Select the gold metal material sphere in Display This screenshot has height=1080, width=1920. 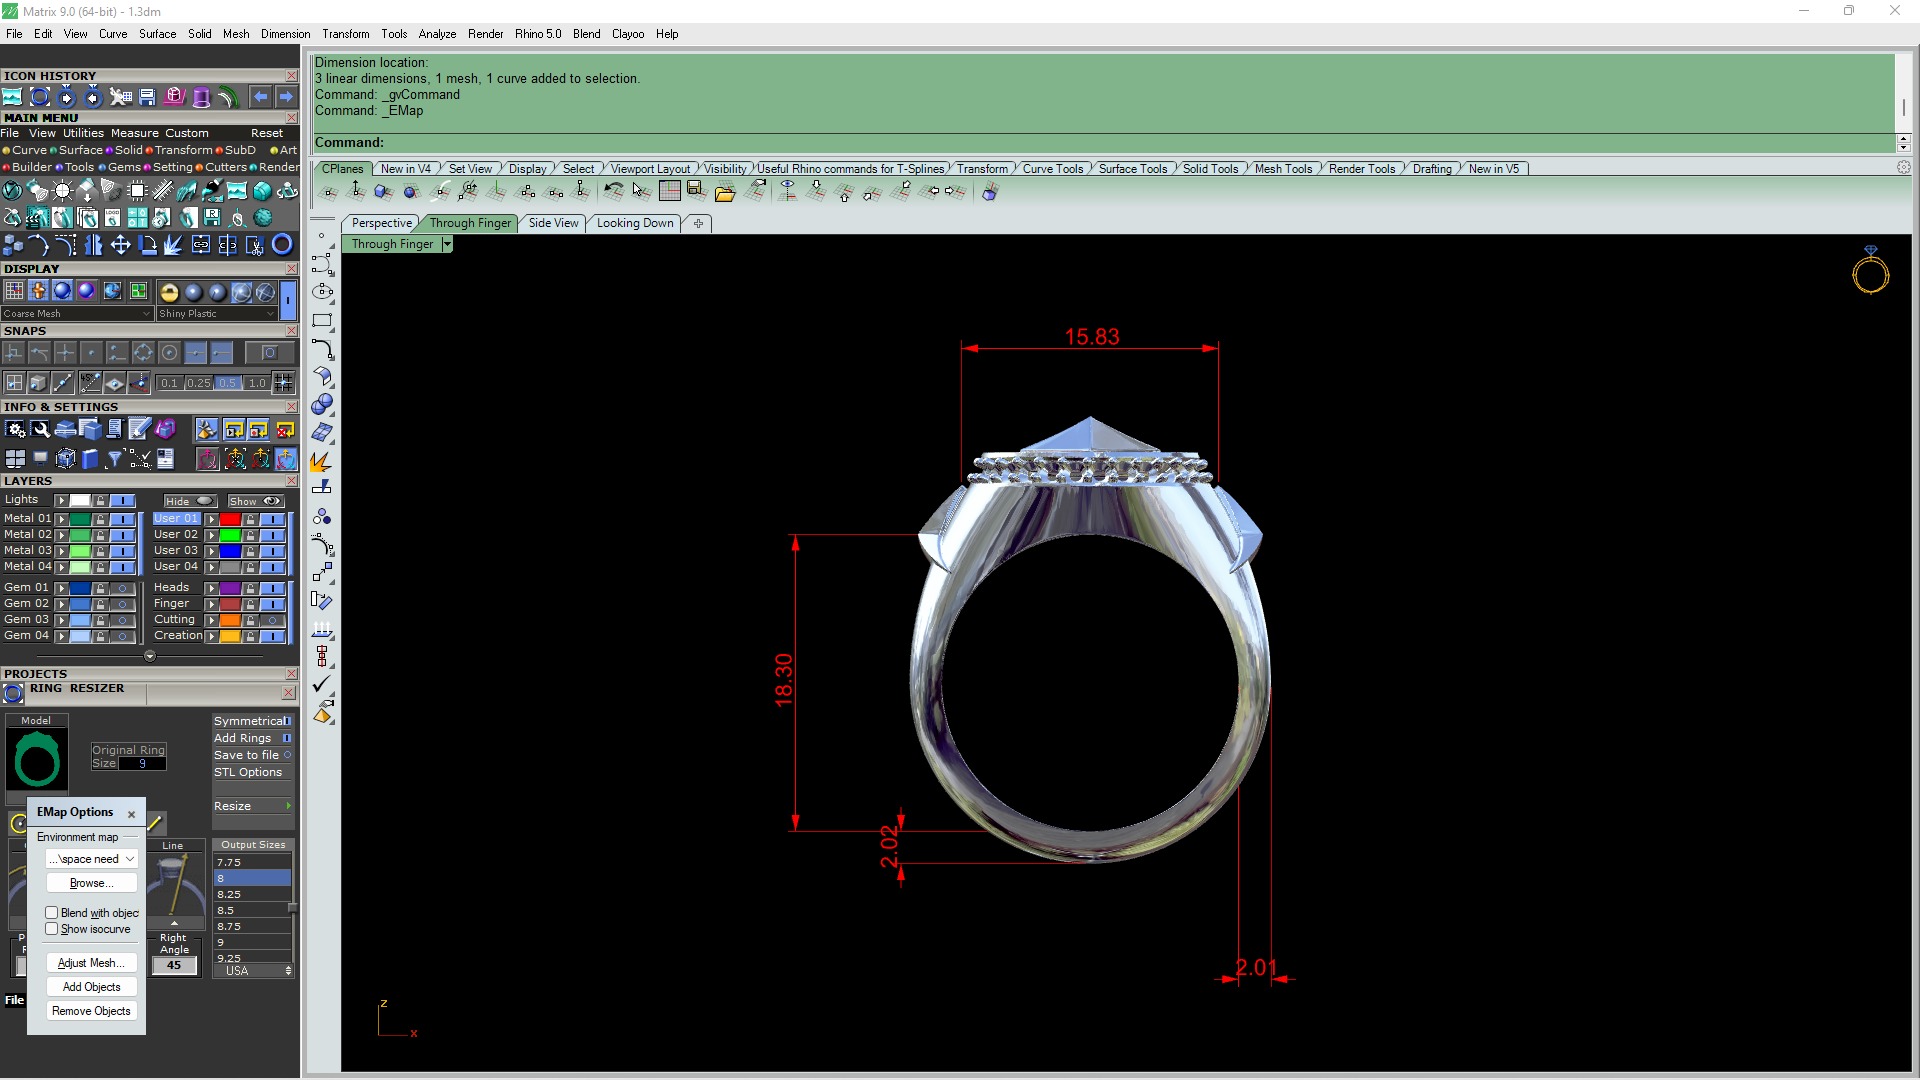169,292
